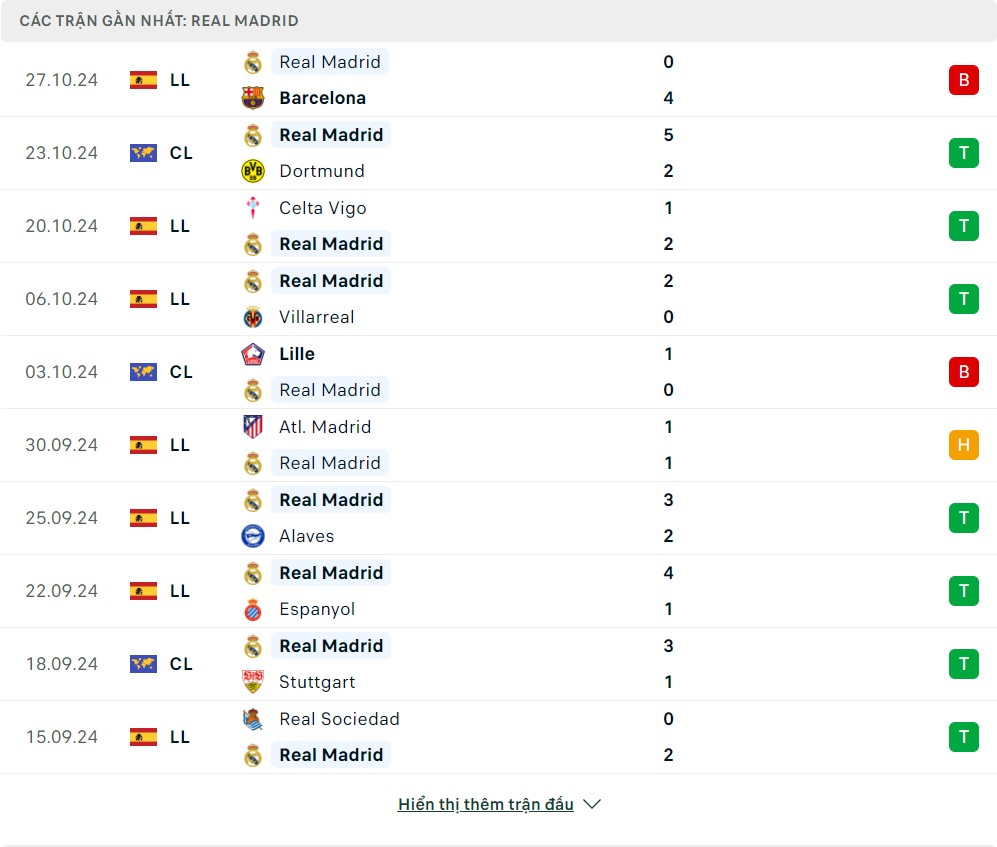The image size is (997, 847).
Task: Select Real Madrid team name in Stuttgart match
Action: 331,646
